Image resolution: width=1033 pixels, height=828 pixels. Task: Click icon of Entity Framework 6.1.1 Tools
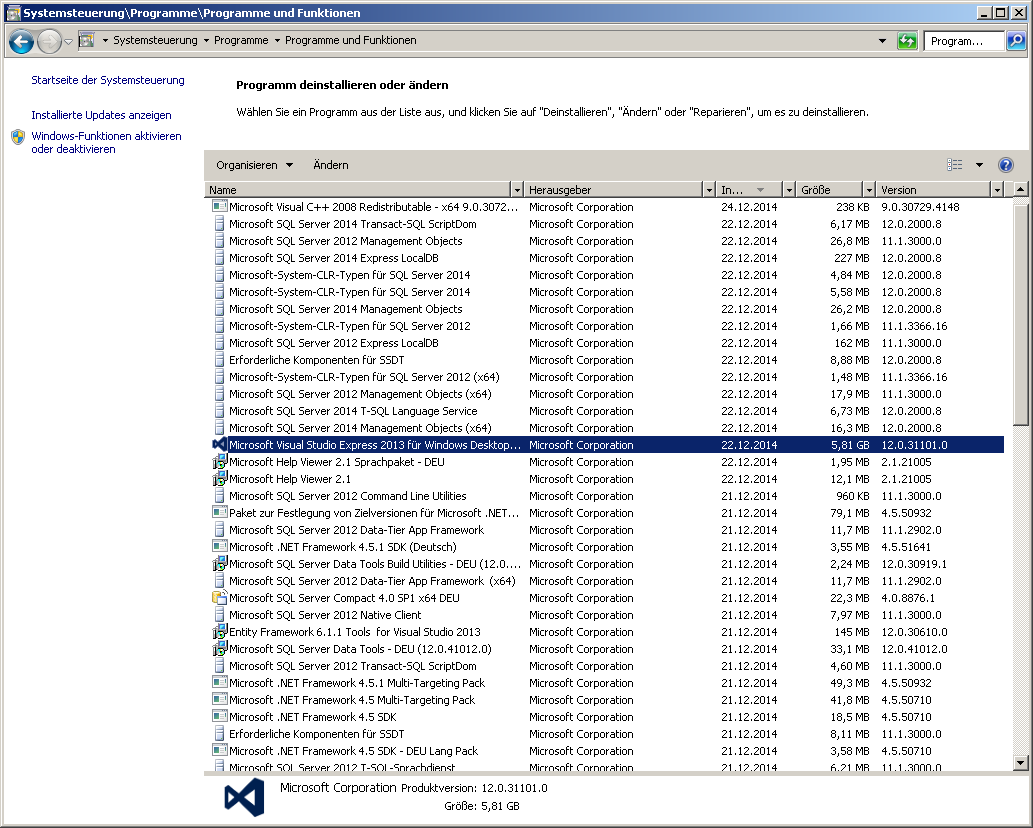[x=219, y=632]
